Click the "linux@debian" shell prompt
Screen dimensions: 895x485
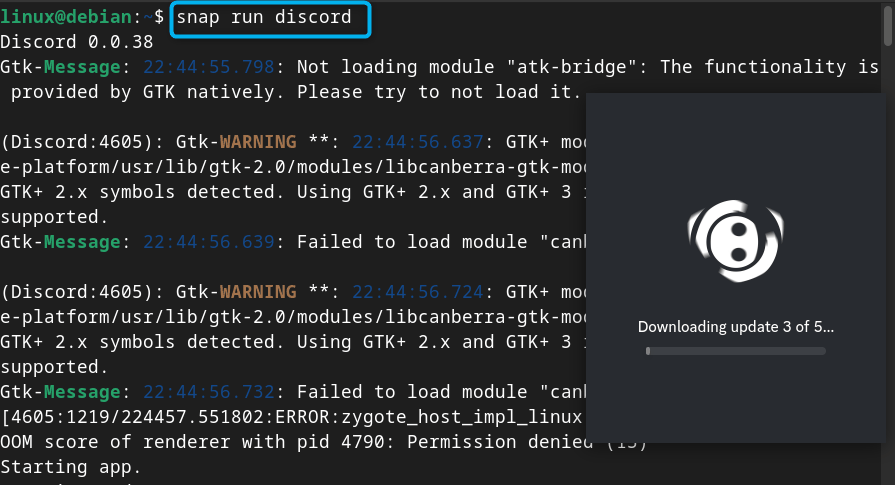click(62, 18)
